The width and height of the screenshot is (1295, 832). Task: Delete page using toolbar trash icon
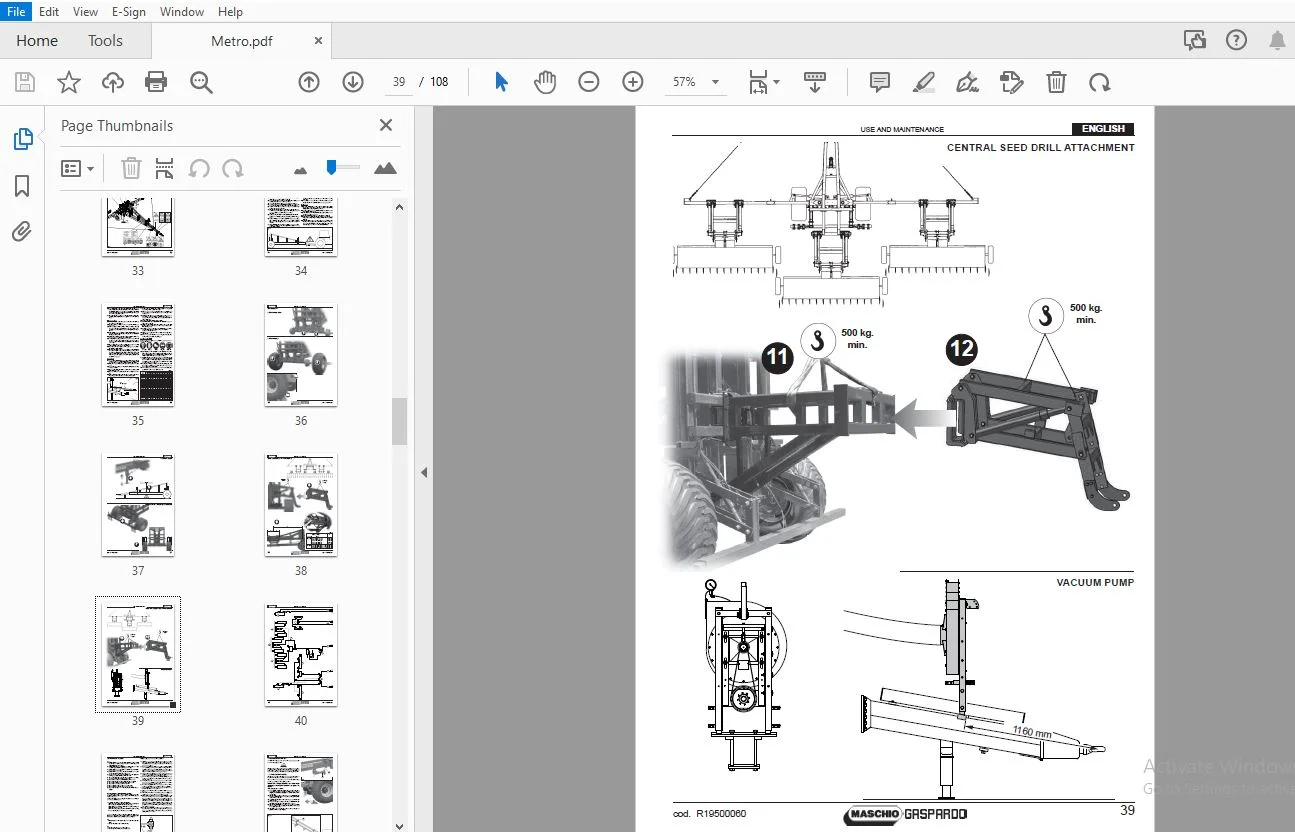[x=1056, y=82]
